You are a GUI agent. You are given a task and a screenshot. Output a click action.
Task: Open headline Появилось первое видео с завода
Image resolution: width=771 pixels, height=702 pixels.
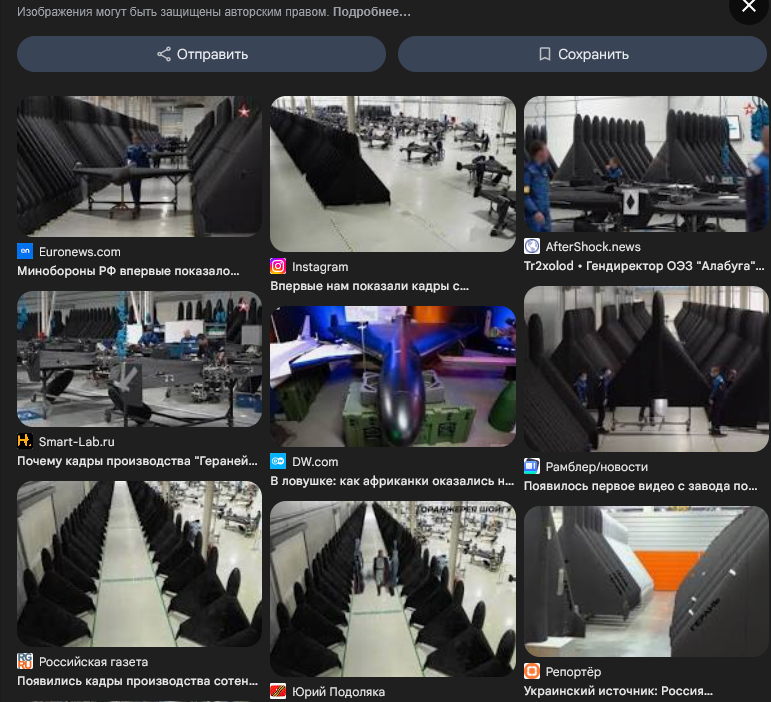[x=640, y=486]
